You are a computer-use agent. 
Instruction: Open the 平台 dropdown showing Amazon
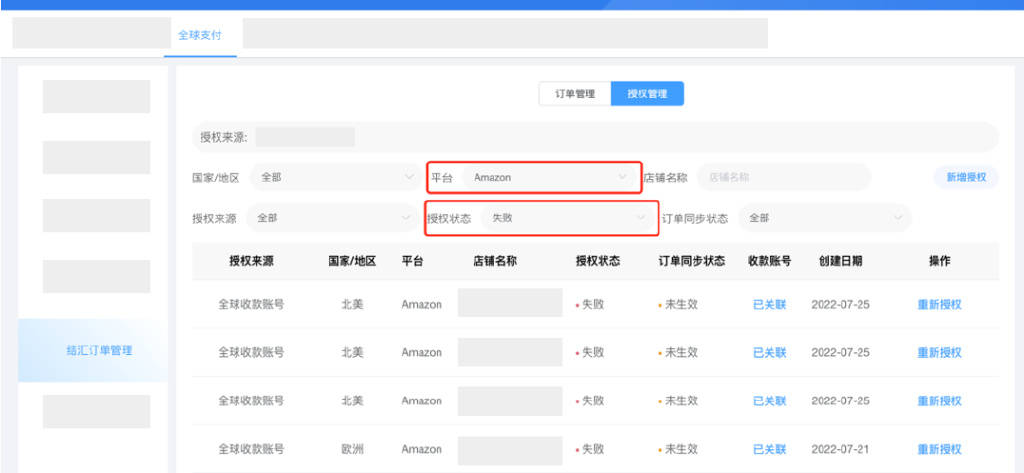pyautogui.click(x=548, y=177)
